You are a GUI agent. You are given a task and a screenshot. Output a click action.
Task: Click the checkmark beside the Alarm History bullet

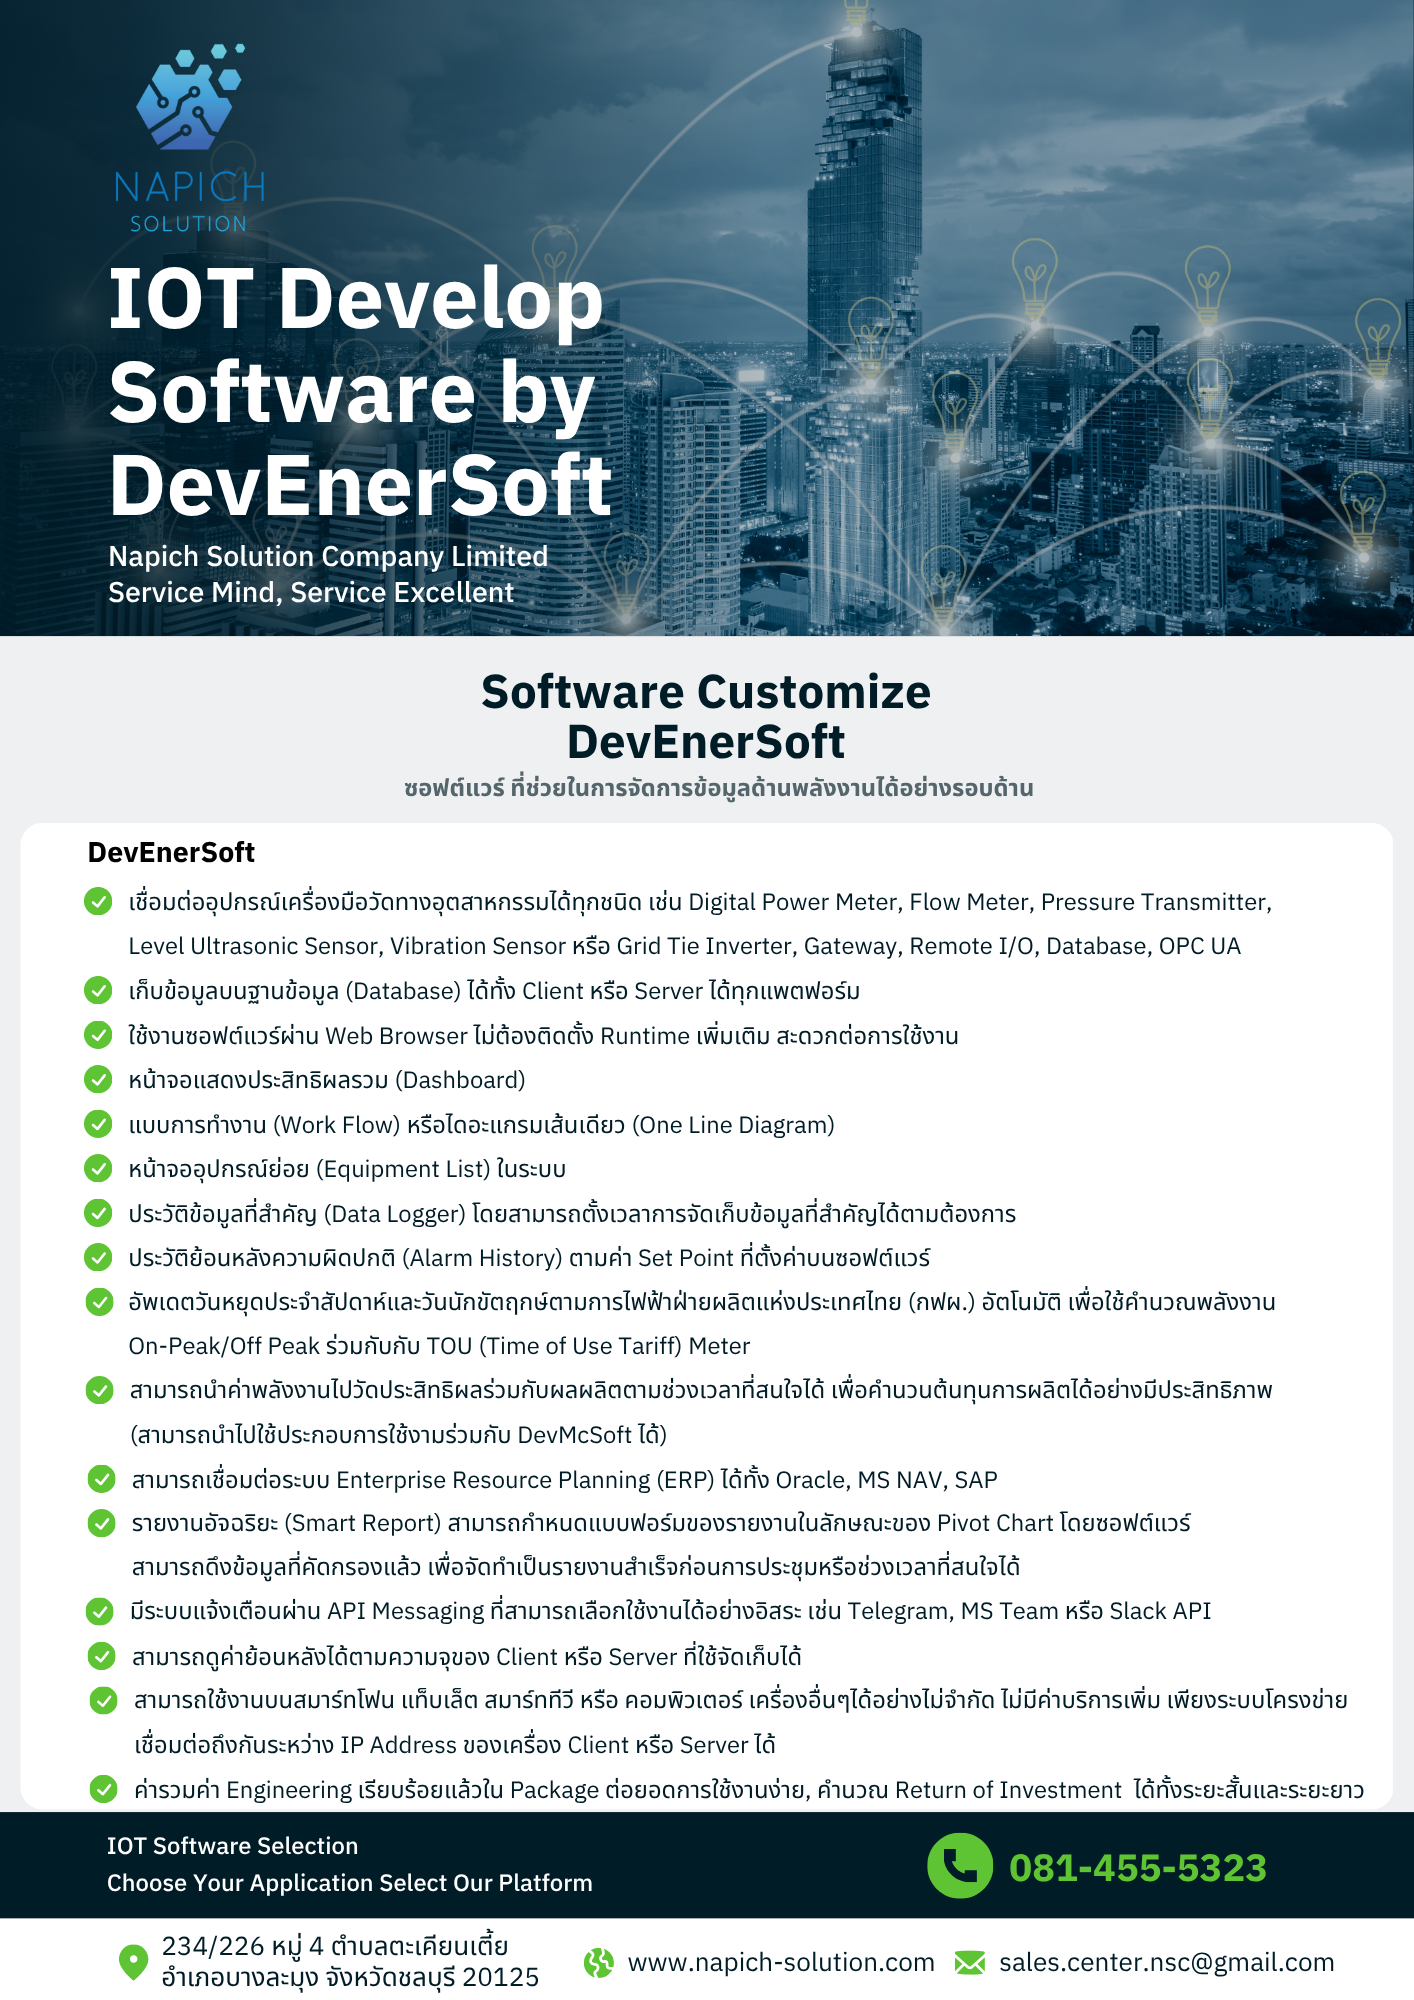click(x=98, y=1257)
